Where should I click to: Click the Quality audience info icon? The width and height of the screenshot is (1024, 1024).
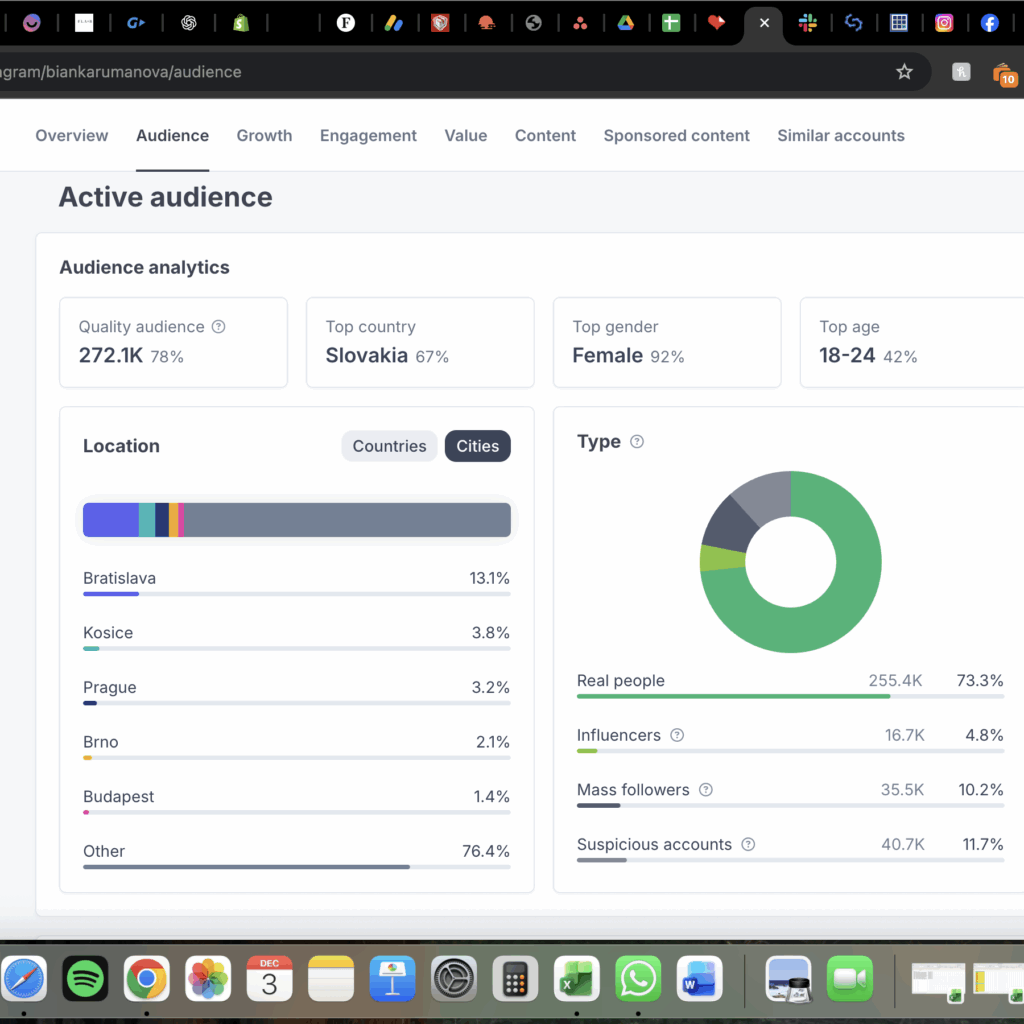pos(219,327)
